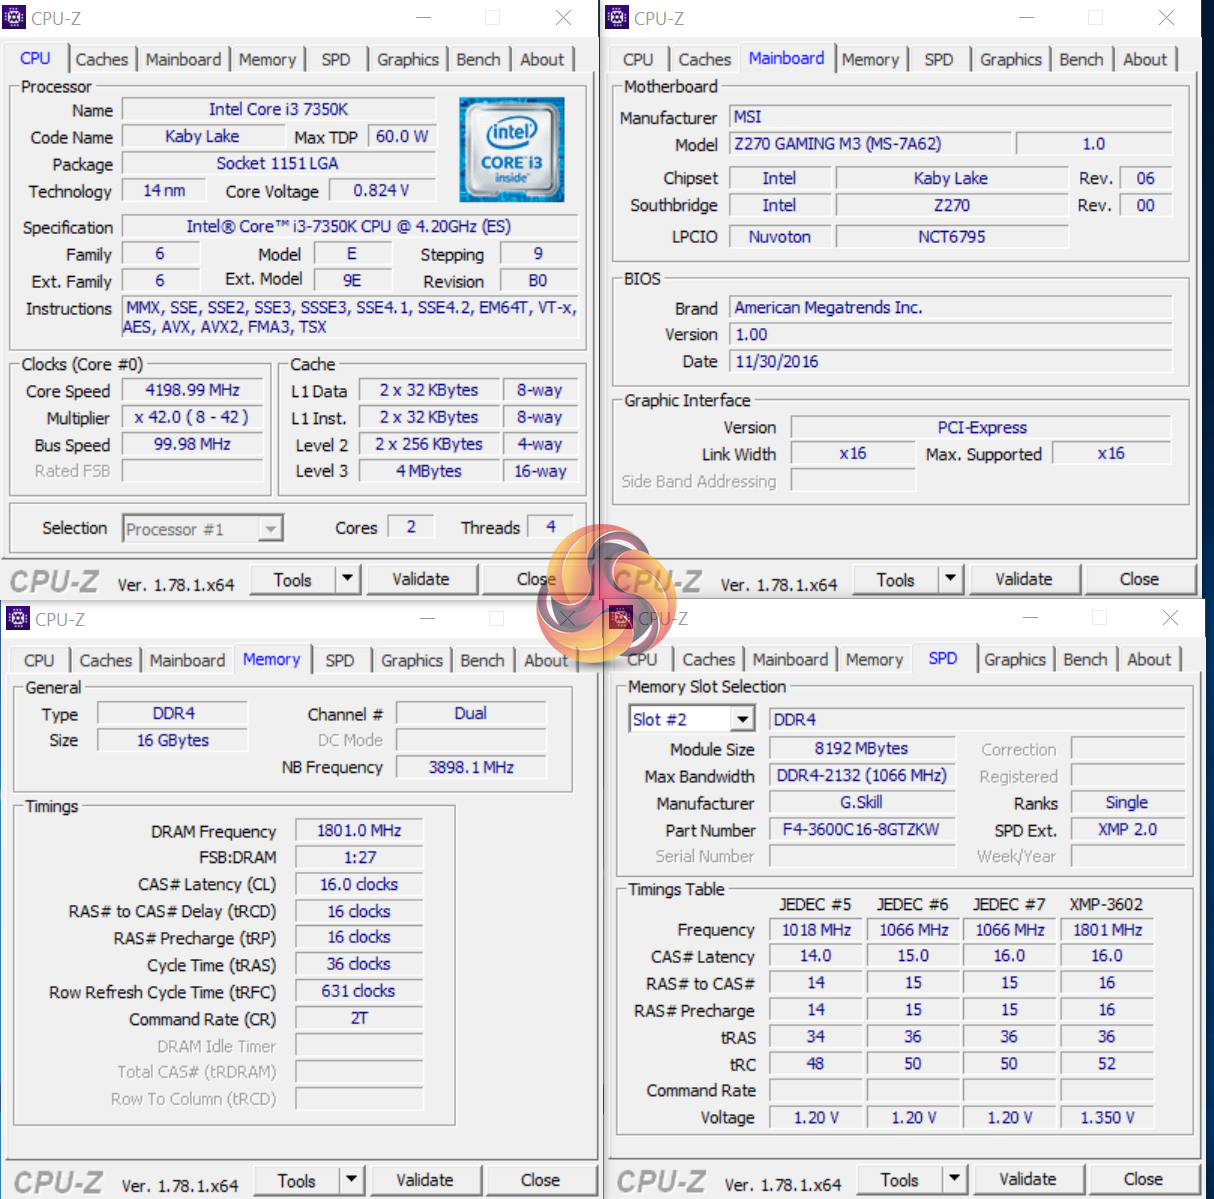Select SPD tab in Mainboard window

click(x=939, y=59)
